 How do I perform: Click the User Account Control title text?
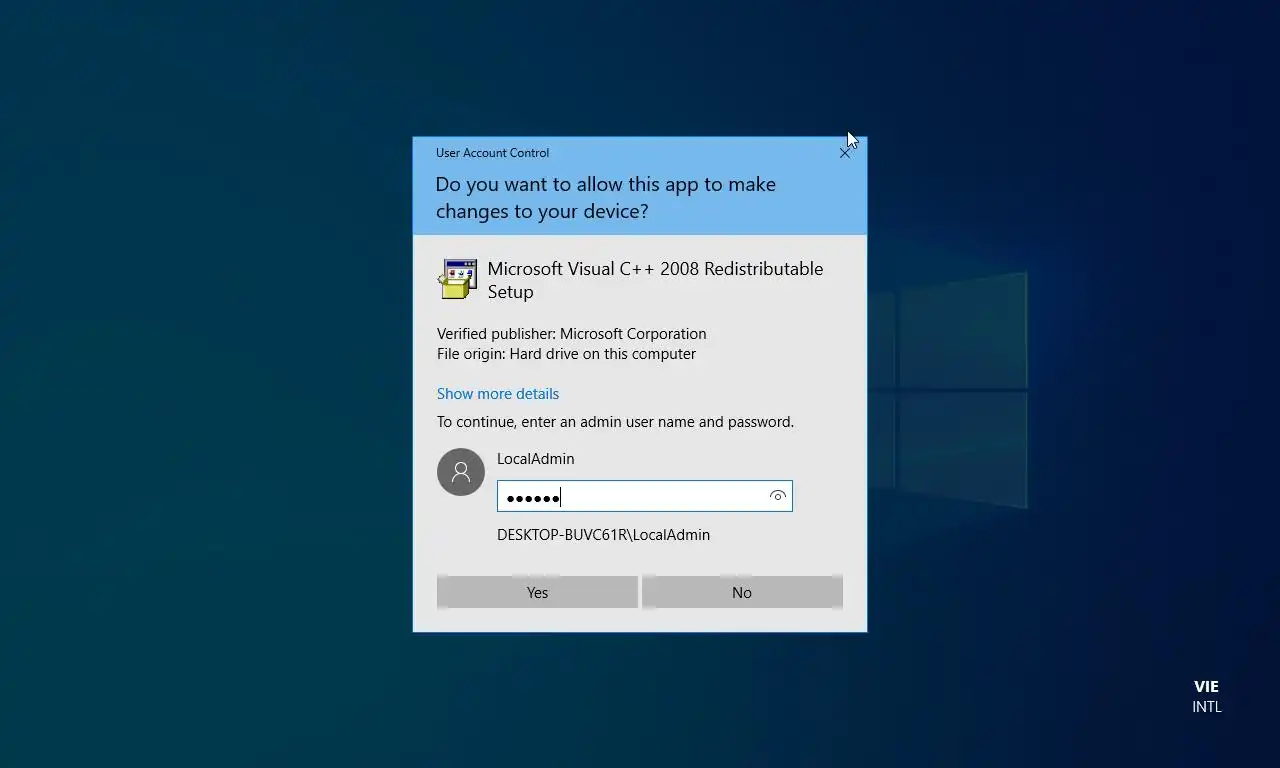[492, 153]
